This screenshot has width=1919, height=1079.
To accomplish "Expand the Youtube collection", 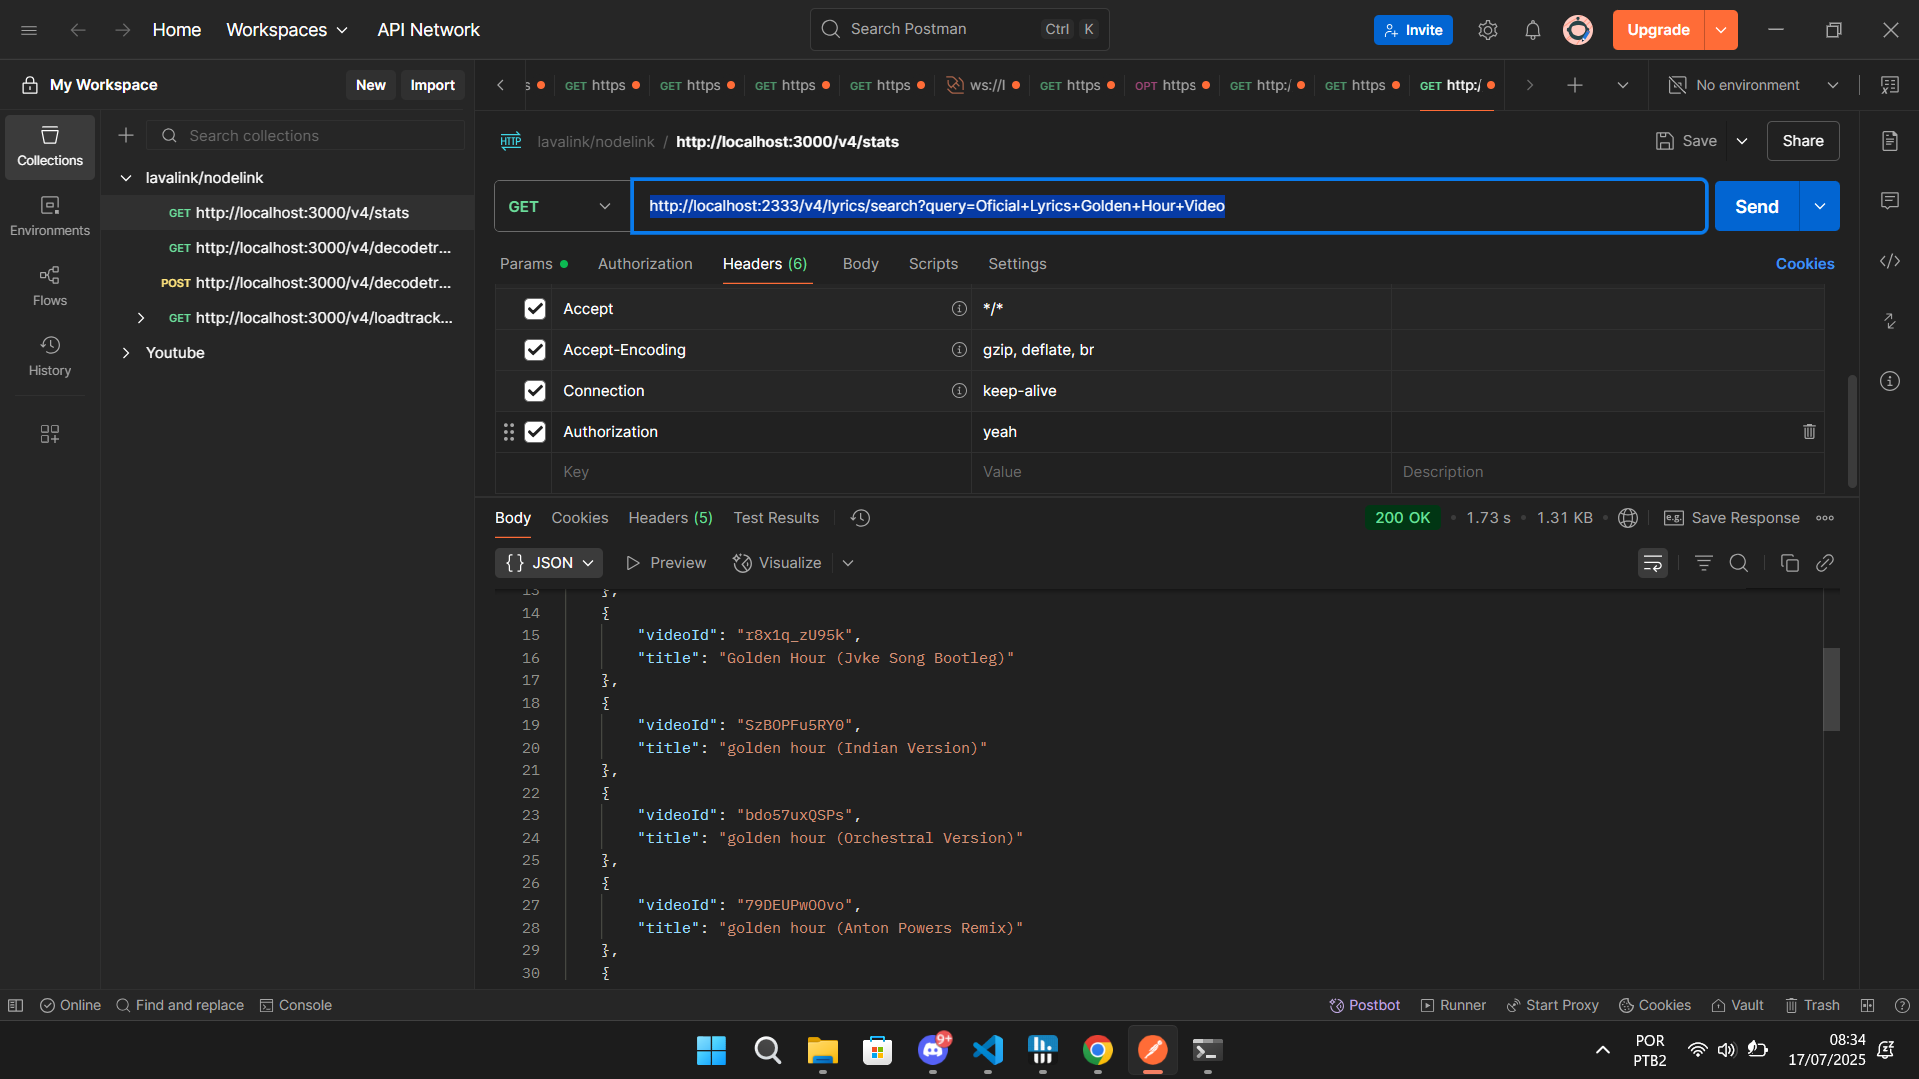I will click(x=126, y=353).
